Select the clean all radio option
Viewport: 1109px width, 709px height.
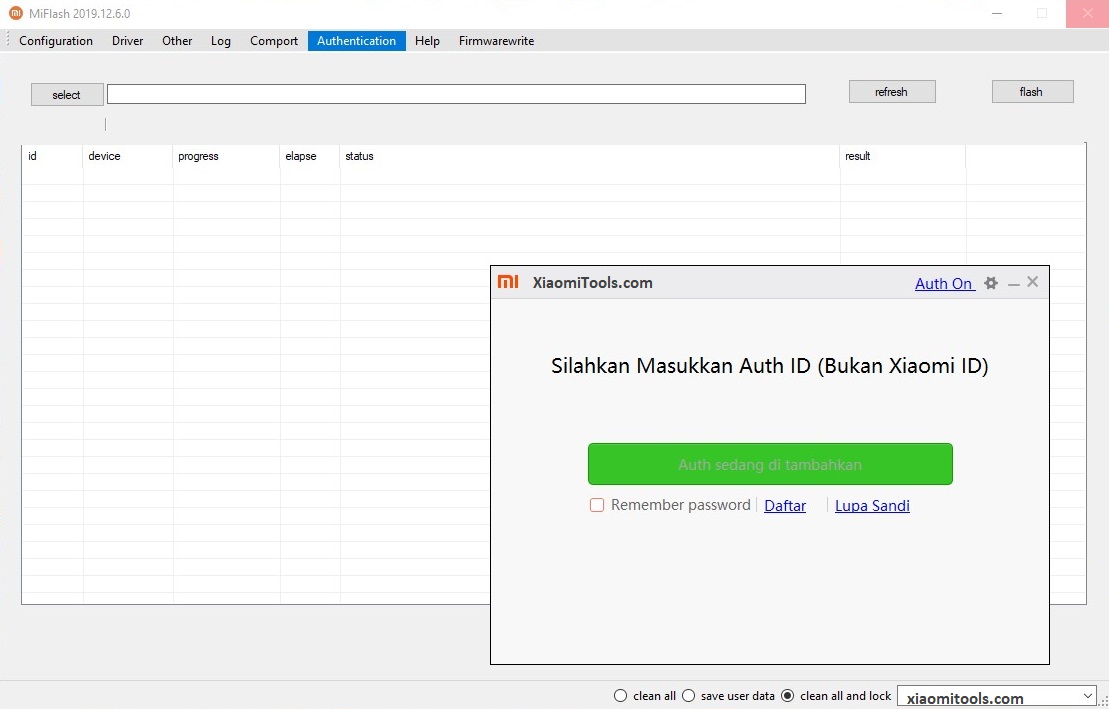click(621, 696)
